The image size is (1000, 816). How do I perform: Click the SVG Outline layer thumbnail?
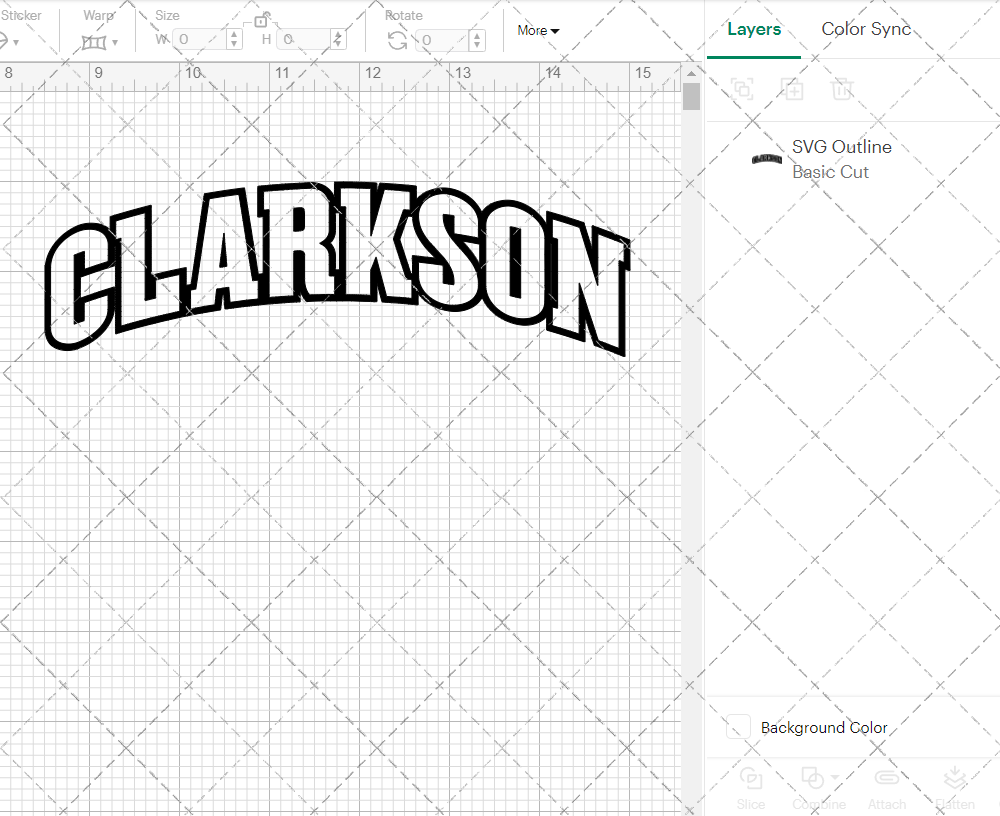(x=766, y=159)
